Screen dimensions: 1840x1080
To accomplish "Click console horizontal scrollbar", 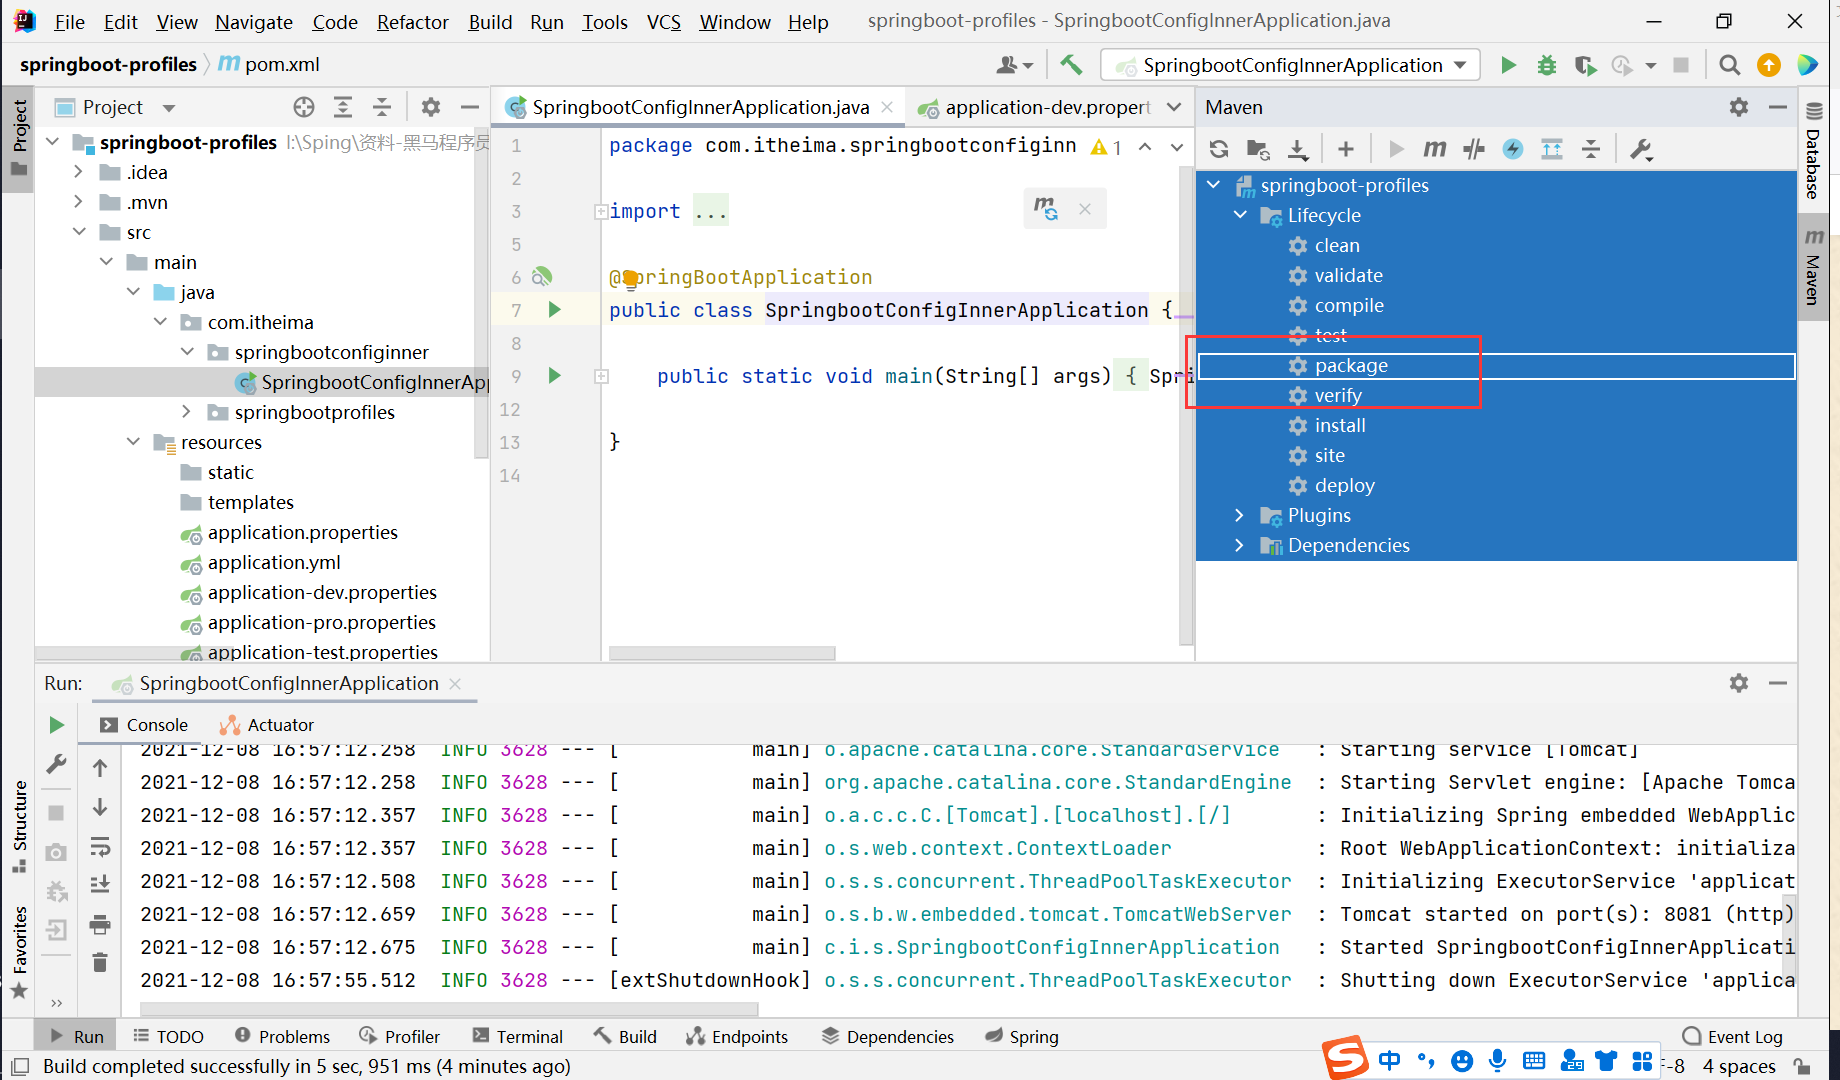I will tap(449, 1008).
